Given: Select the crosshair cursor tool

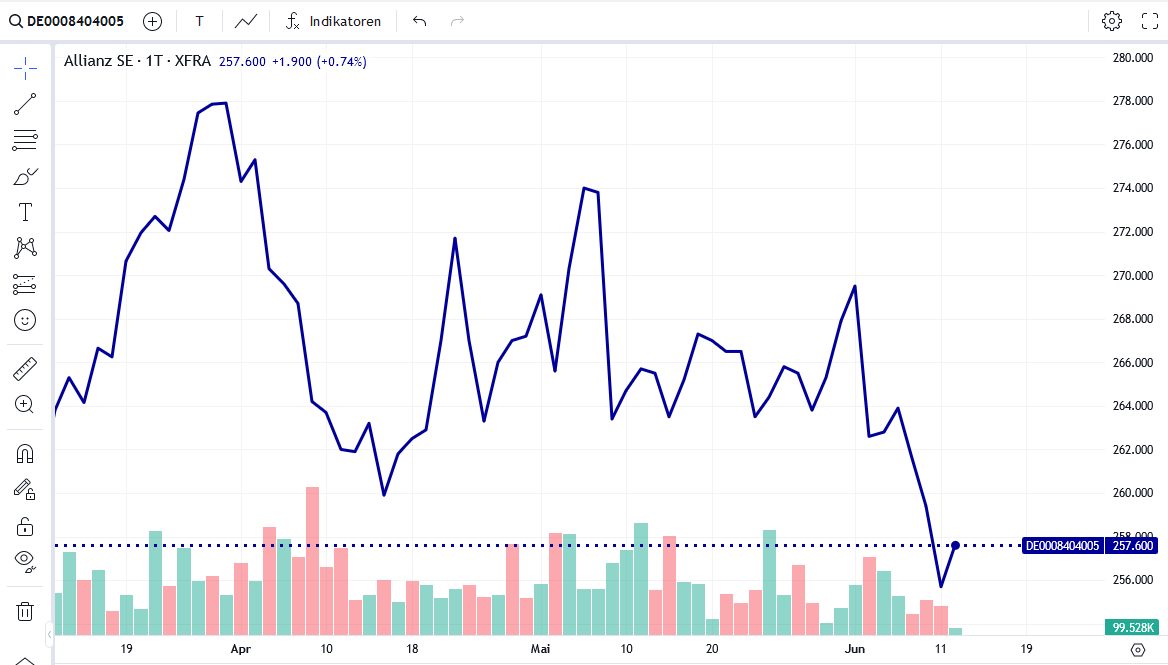Looking at the screenshot, I should coord(25,67).
